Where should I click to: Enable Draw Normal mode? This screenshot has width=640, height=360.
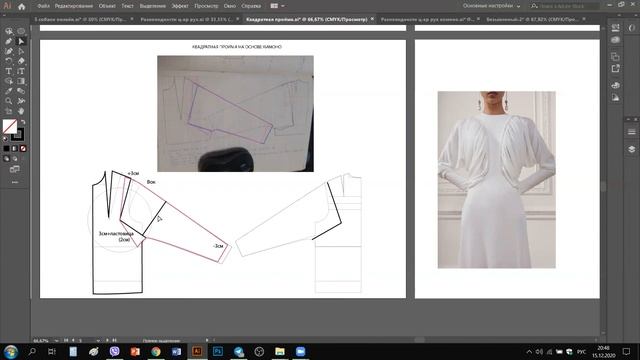[6, 159]
